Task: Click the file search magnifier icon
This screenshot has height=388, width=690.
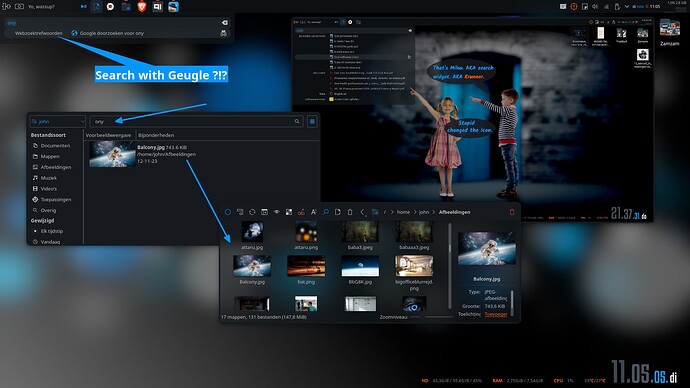Action: click(x=297, y=121)
